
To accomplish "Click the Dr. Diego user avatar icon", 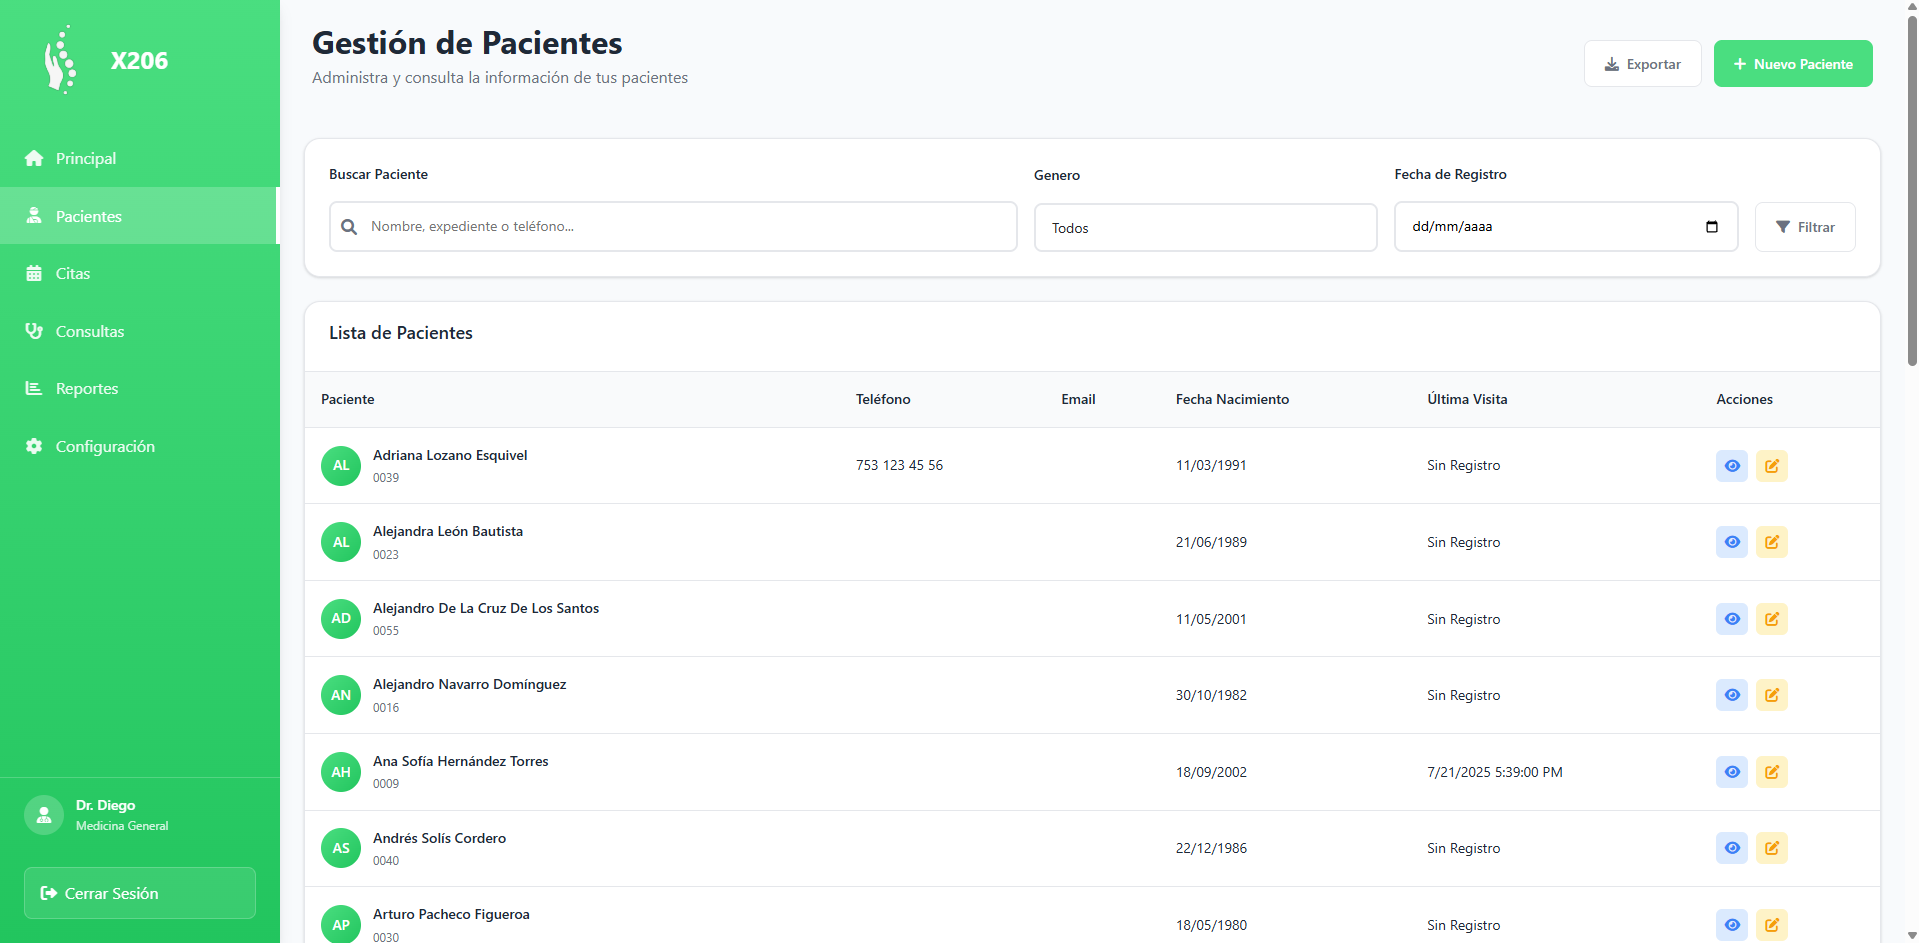I will tap(44, 815).
